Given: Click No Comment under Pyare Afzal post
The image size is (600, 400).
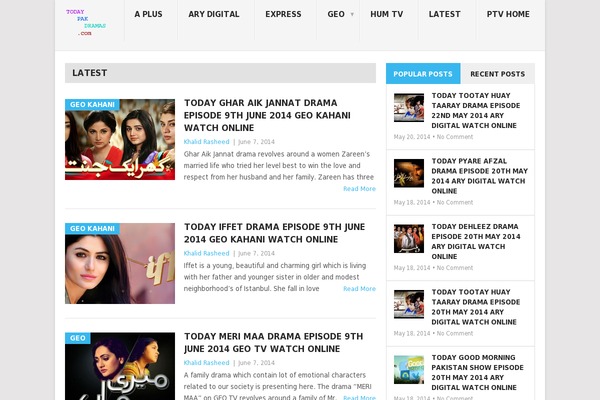Looking at the screenshot, I should click(455, 202).
